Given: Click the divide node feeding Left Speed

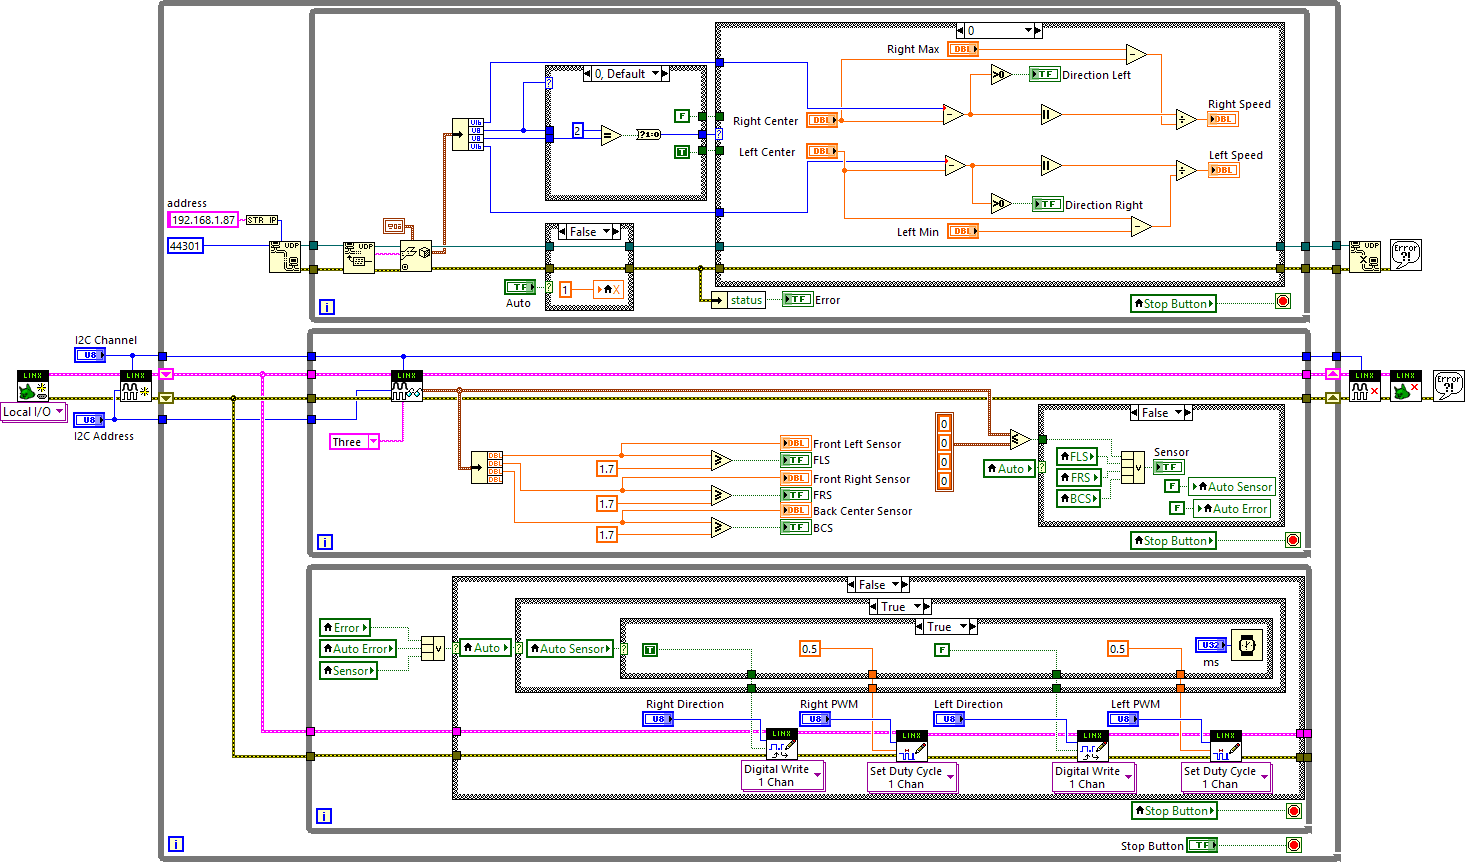Looking at the screenshot, I should 1186,170.
